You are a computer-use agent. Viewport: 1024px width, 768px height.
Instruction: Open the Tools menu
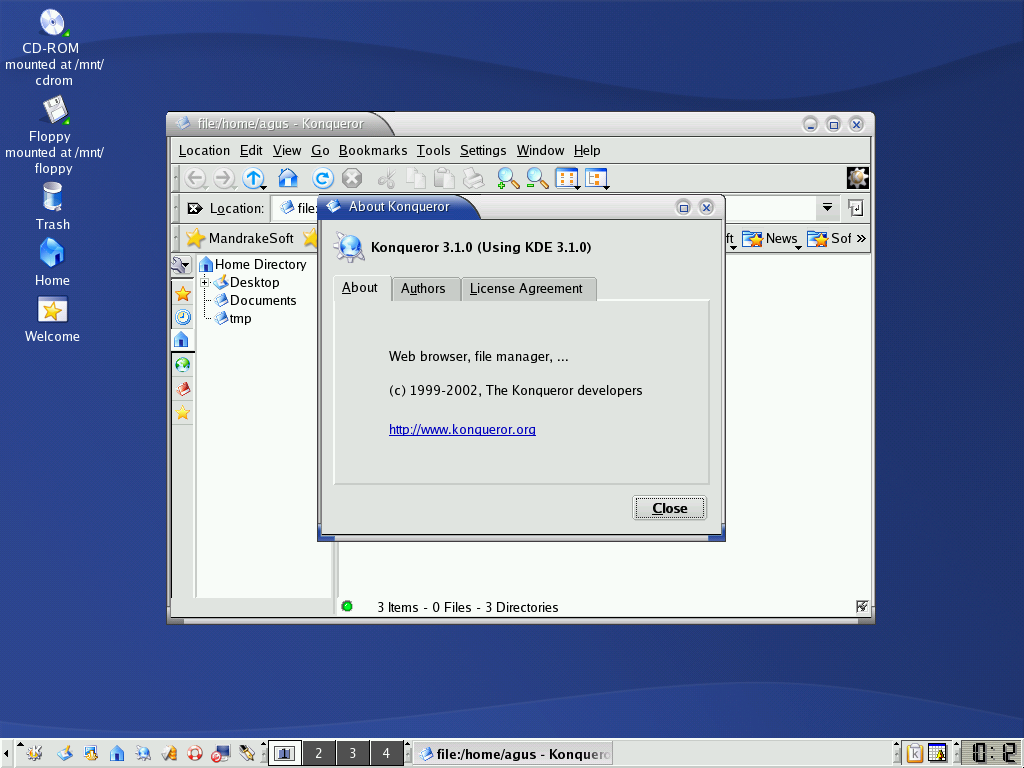(434, 151)
